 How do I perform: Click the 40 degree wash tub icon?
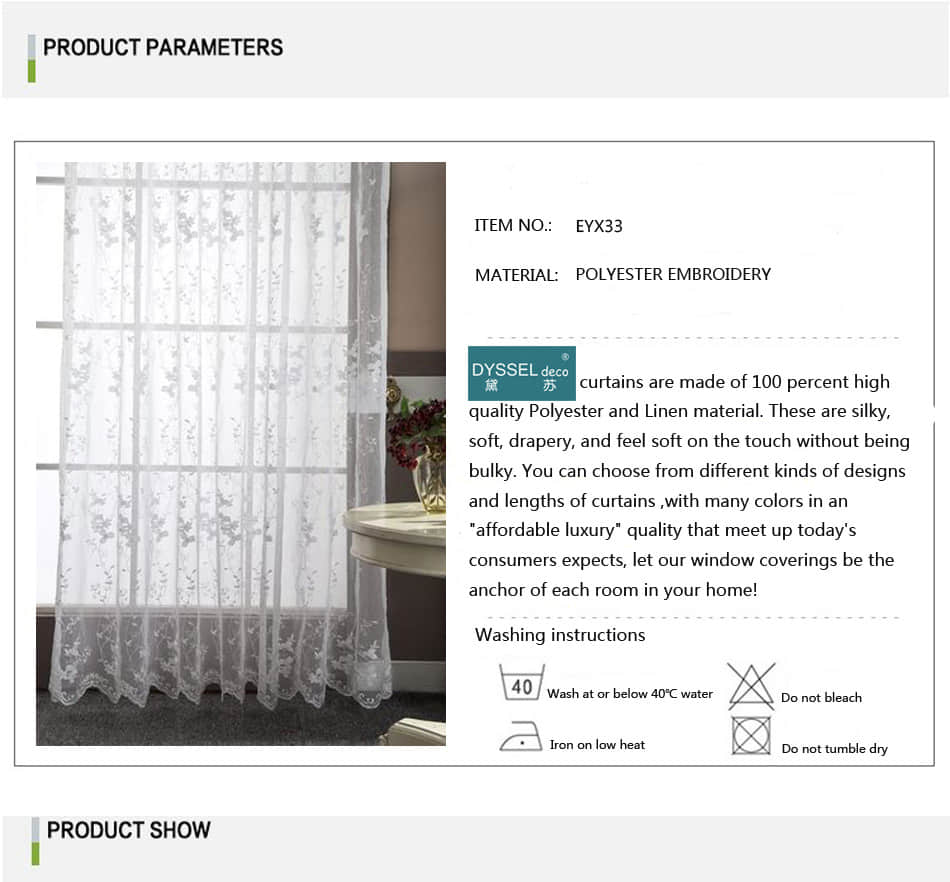coord(522,683)
